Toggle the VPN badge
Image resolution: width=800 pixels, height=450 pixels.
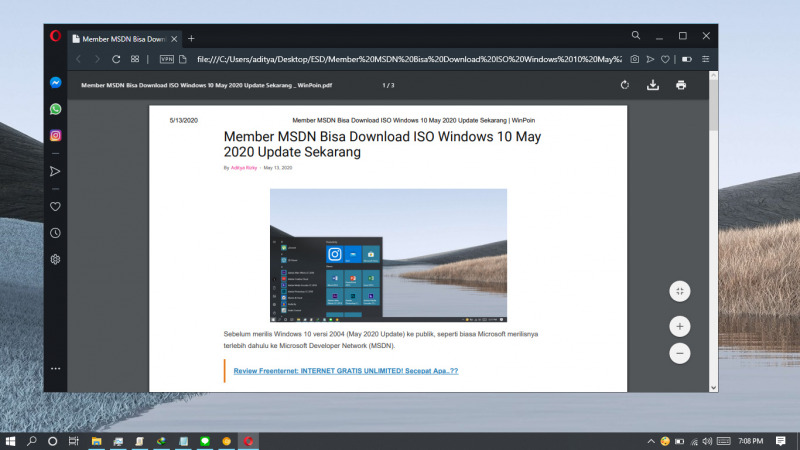coord(167,59)
